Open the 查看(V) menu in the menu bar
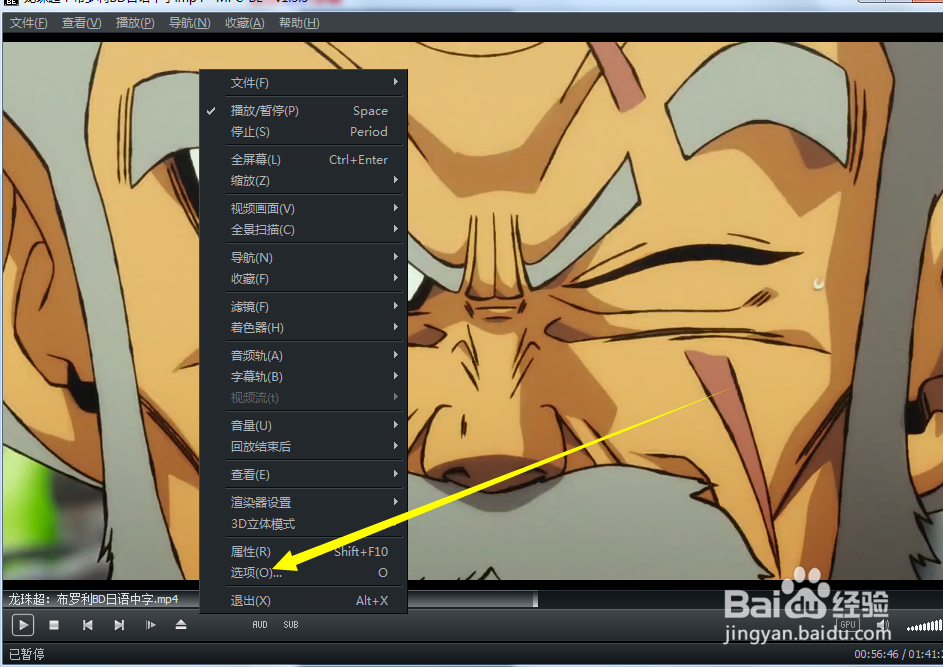The width and height of the screenshot is (943, 667). coord(81,23)
